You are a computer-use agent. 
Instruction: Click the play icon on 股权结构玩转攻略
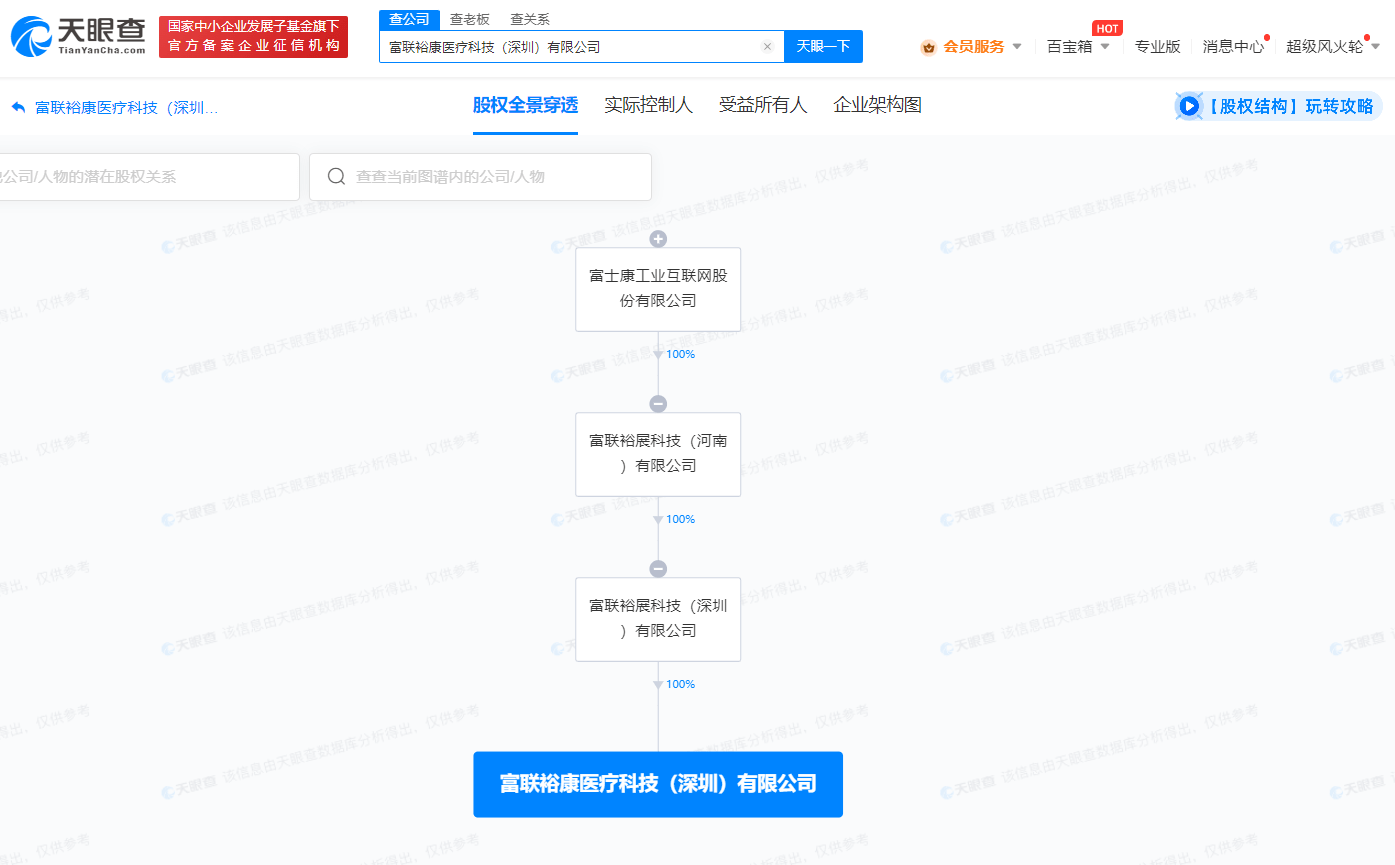1189,106
